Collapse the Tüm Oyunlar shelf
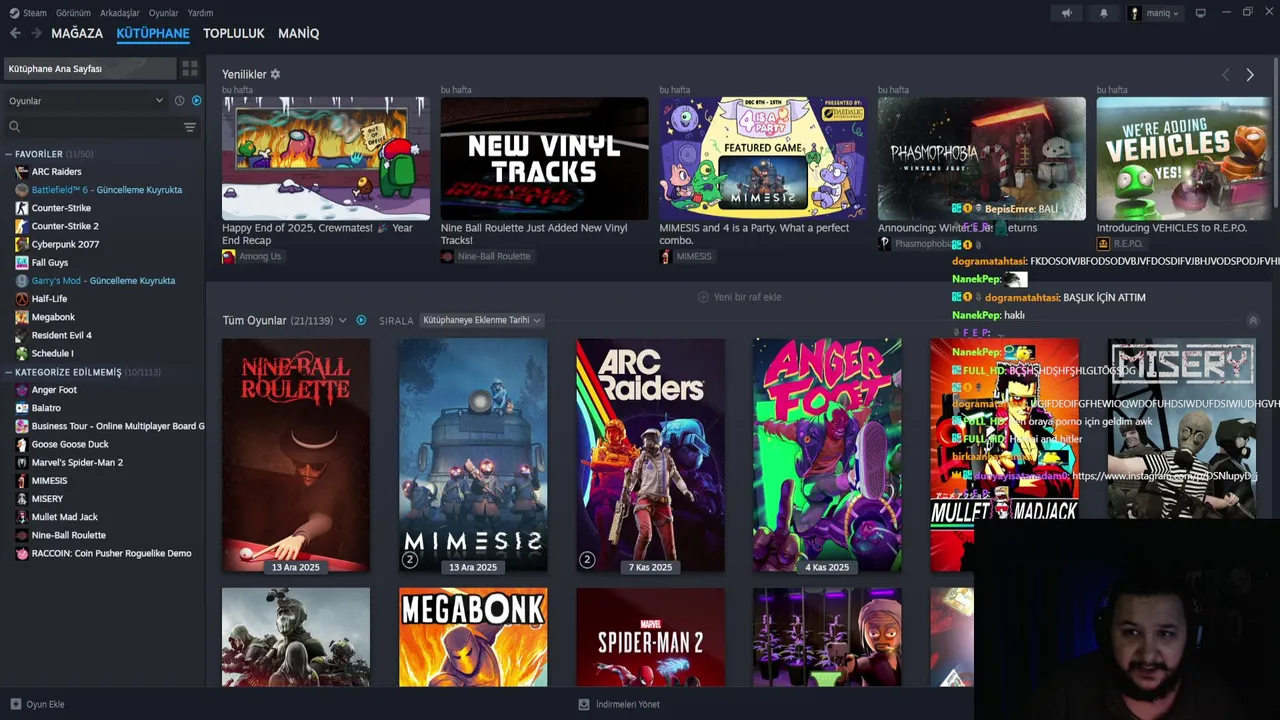Screen dimensions: 1280x720 [x=1253, y=320]
